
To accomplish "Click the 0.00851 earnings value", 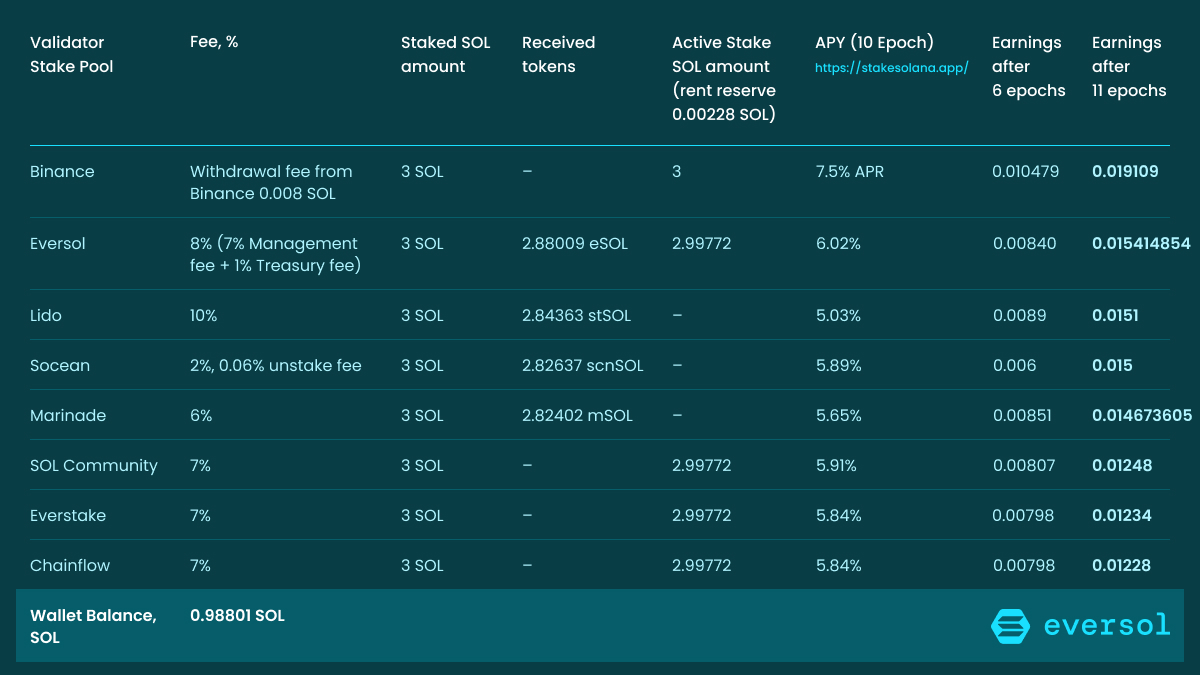I will pyautogui.click(x=1022, y=416).
